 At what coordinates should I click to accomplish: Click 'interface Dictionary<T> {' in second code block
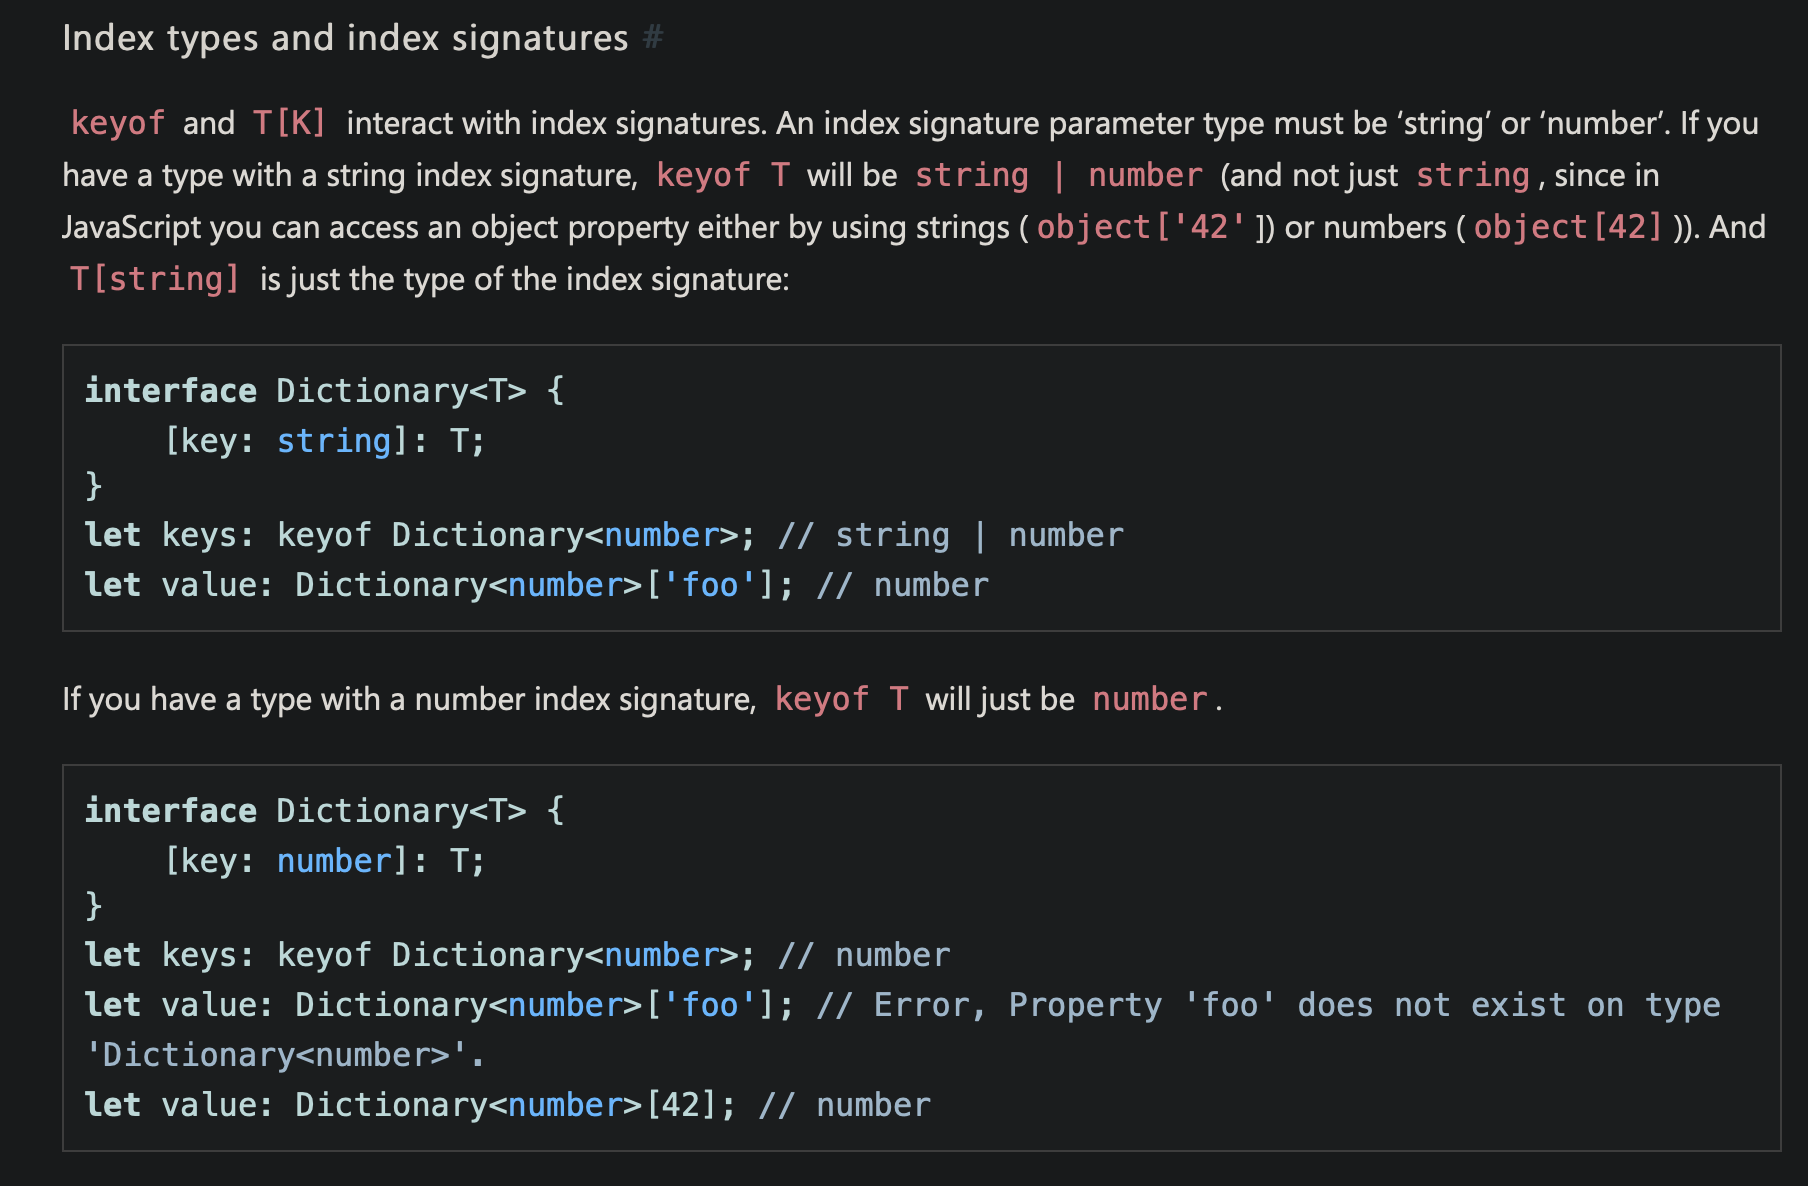tap(325, 810)
